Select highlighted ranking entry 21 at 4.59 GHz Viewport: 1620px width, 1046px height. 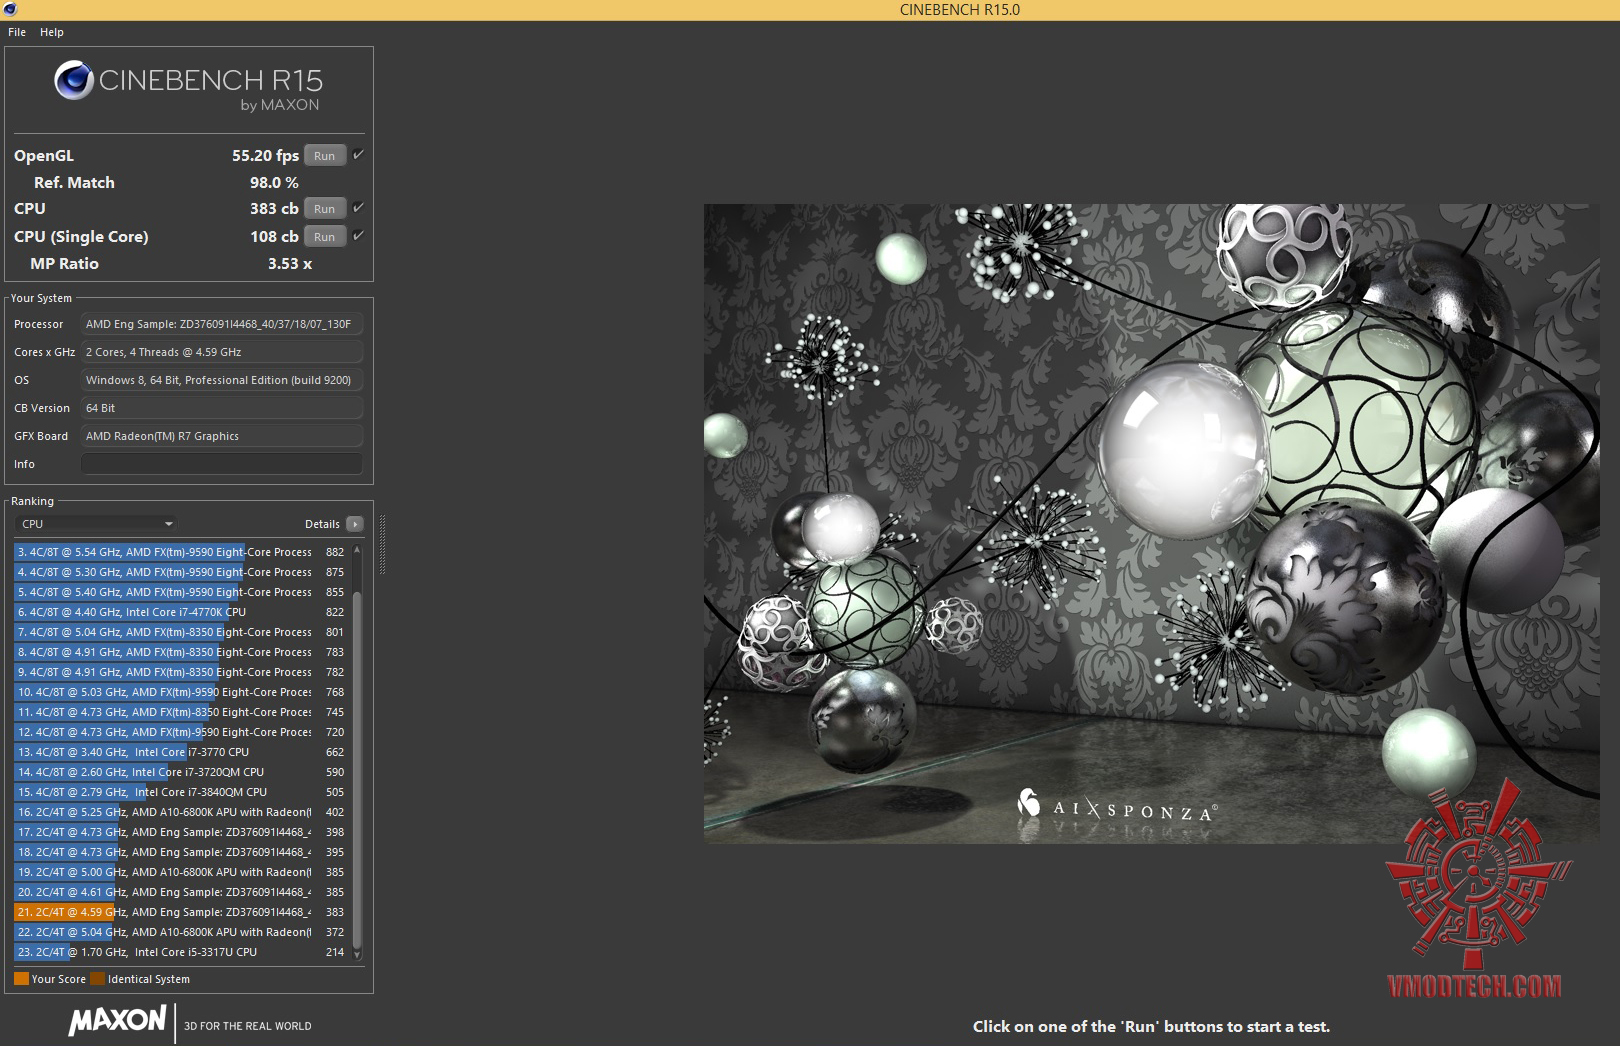coord(180,912)
